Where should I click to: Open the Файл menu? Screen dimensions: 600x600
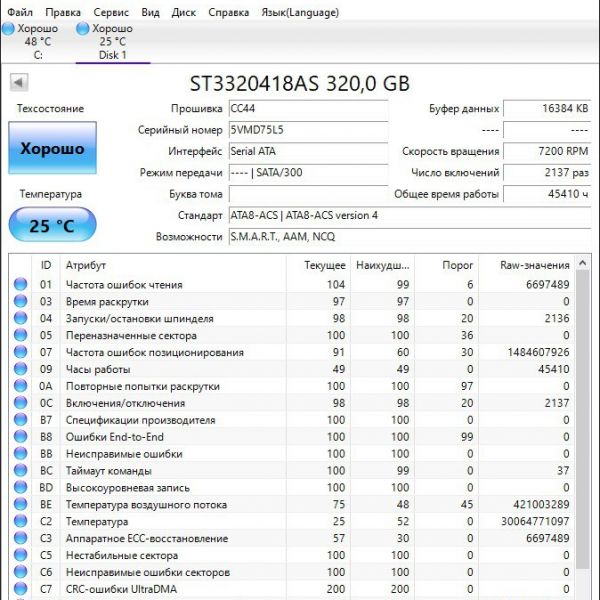click(20, 13)
